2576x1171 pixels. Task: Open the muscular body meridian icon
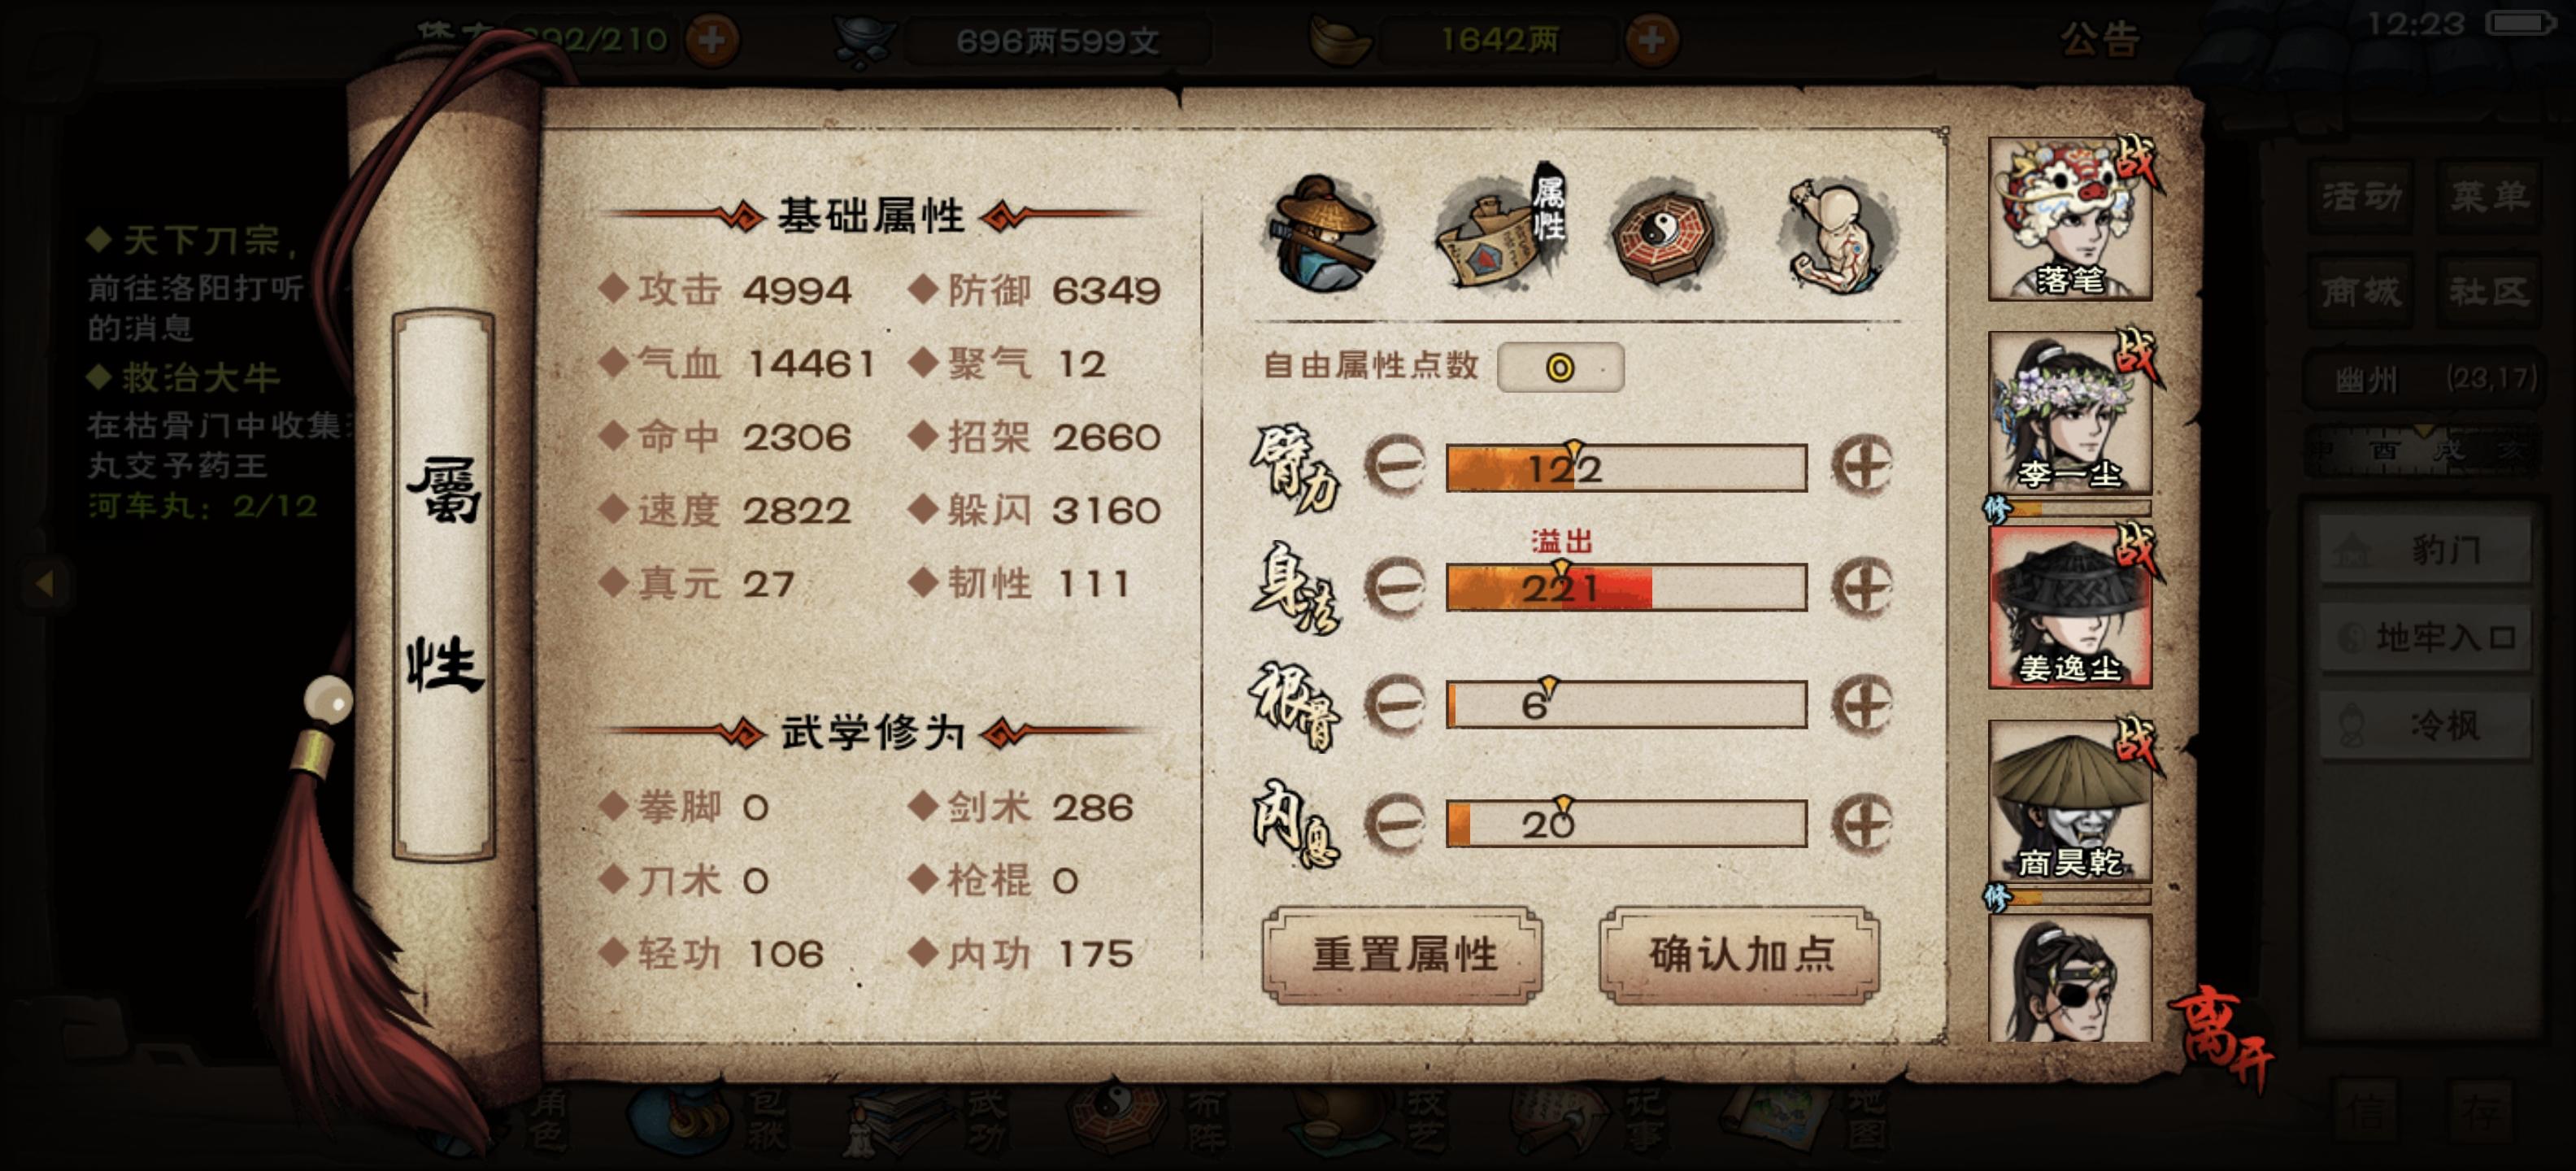pos(1838,234)
